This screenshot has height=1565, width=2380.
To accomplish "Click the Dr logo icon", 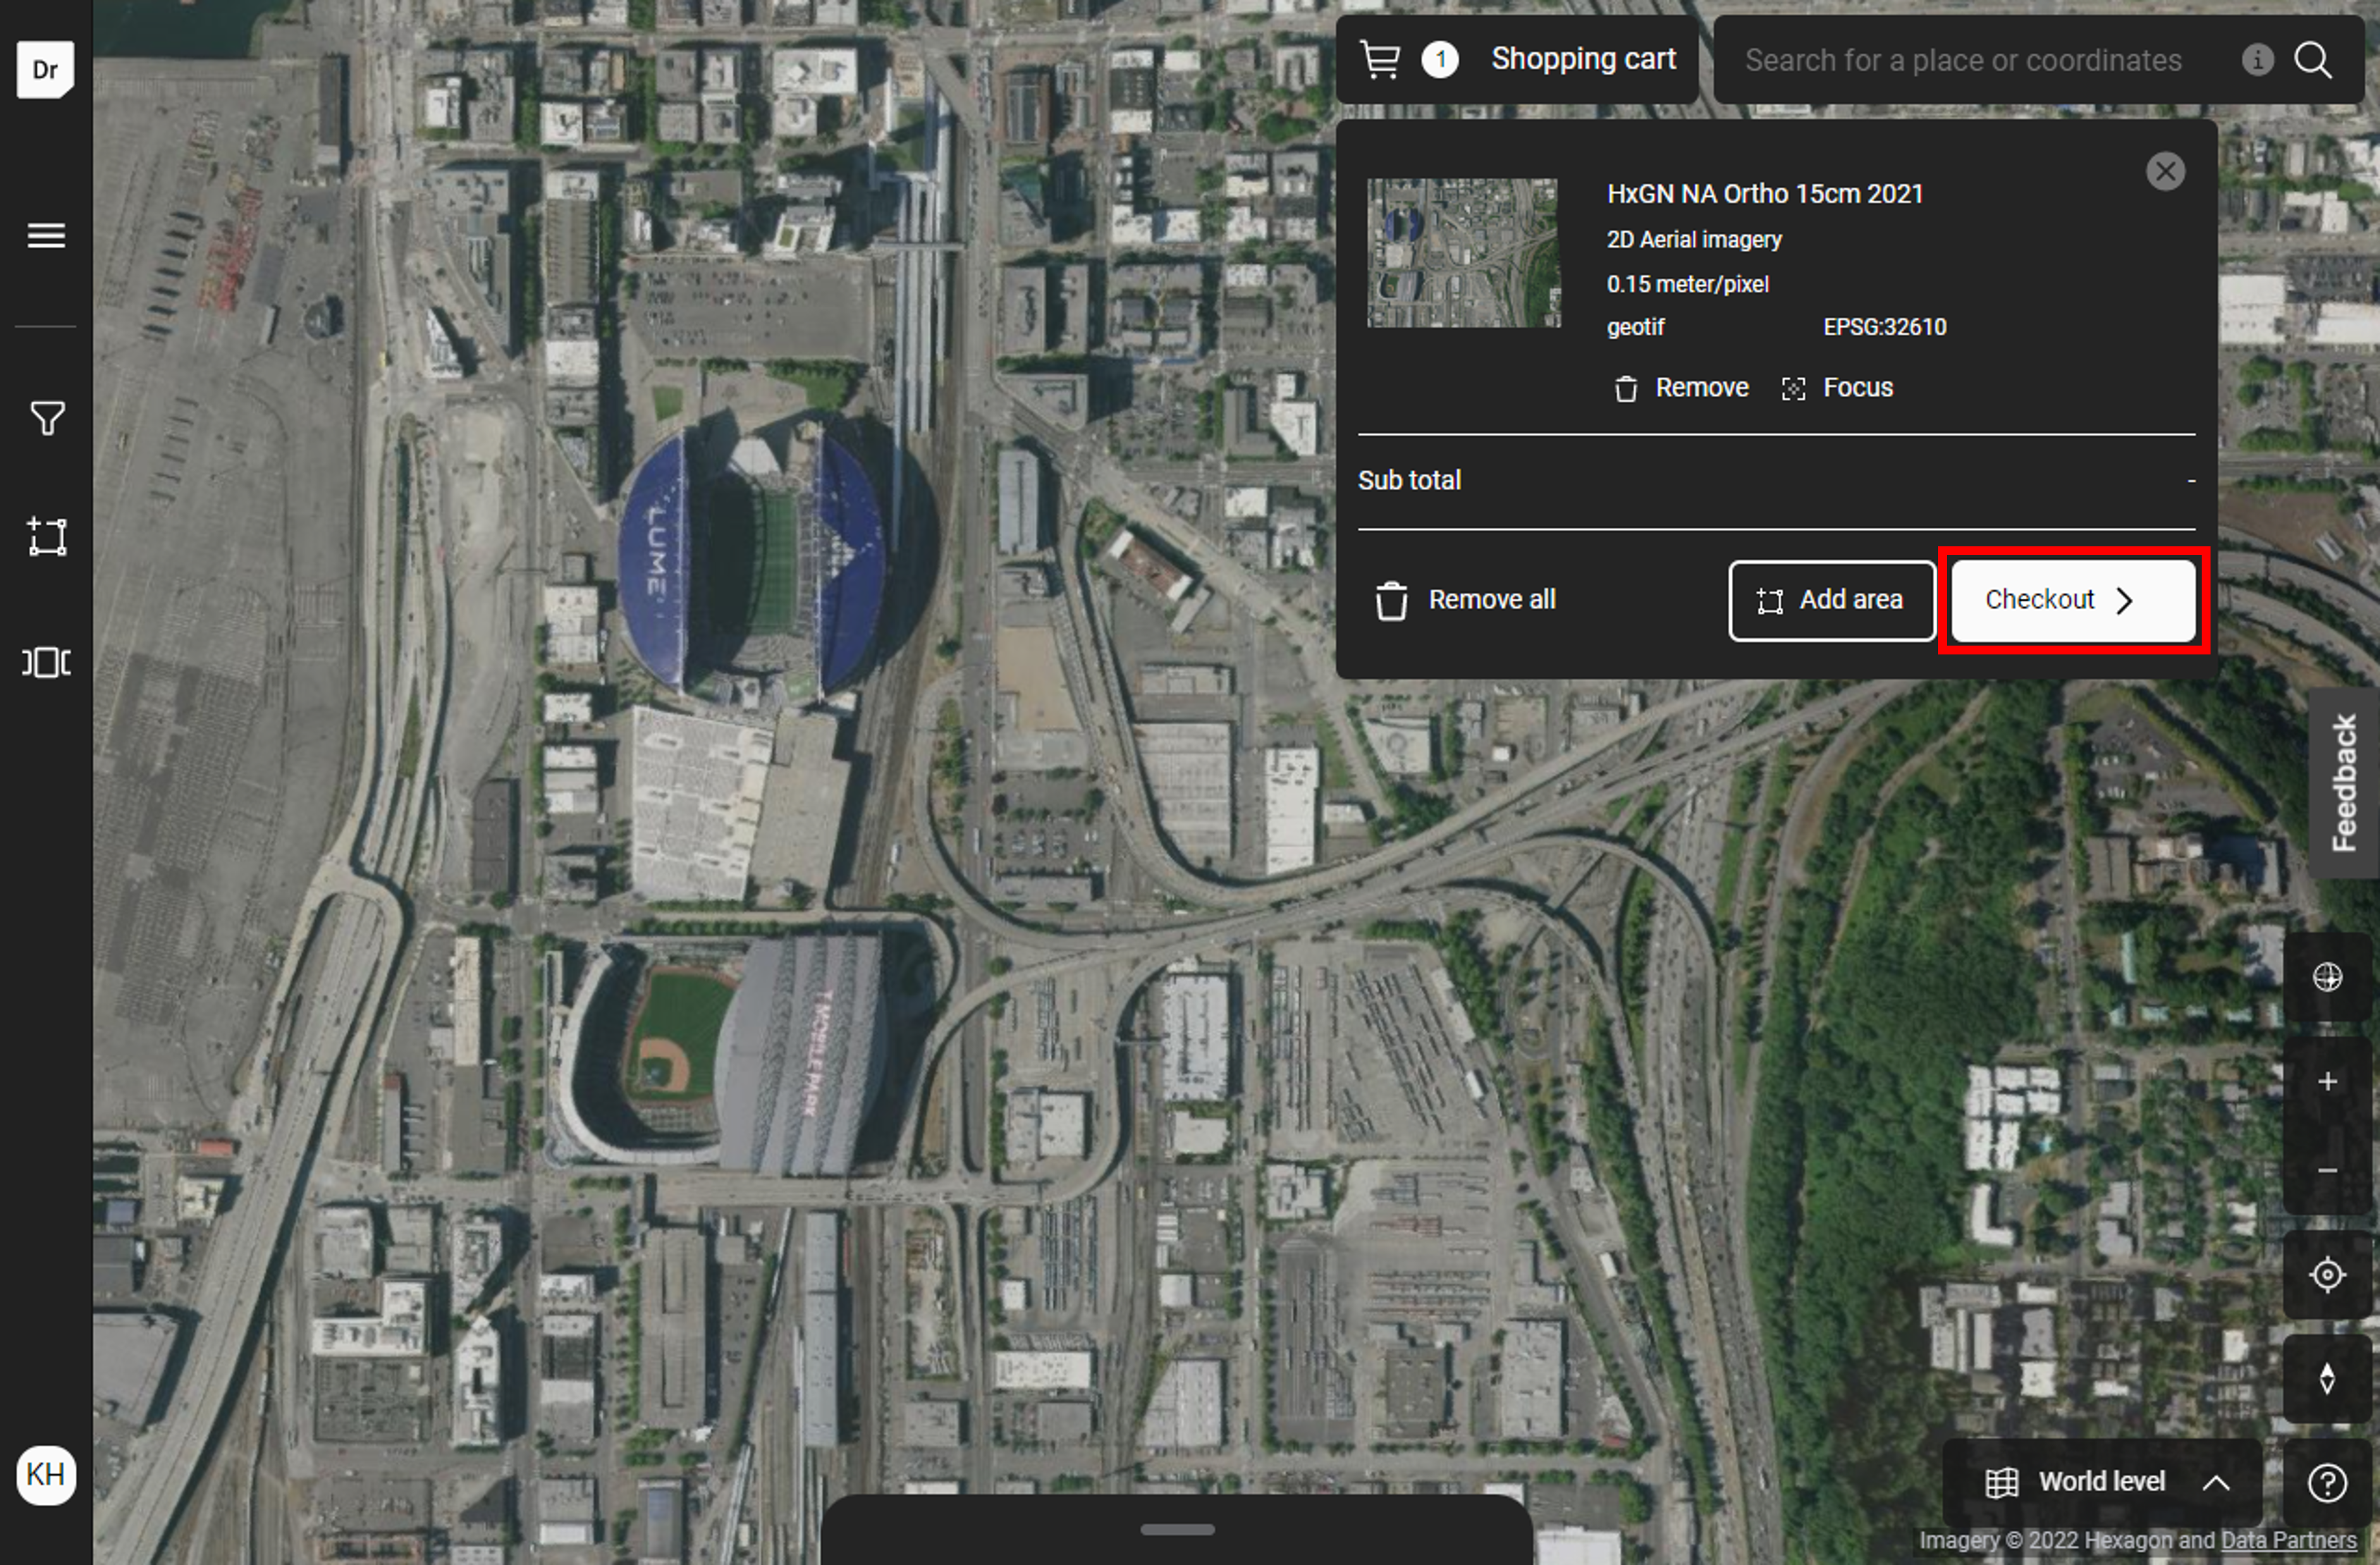I will tap(45, 69).
